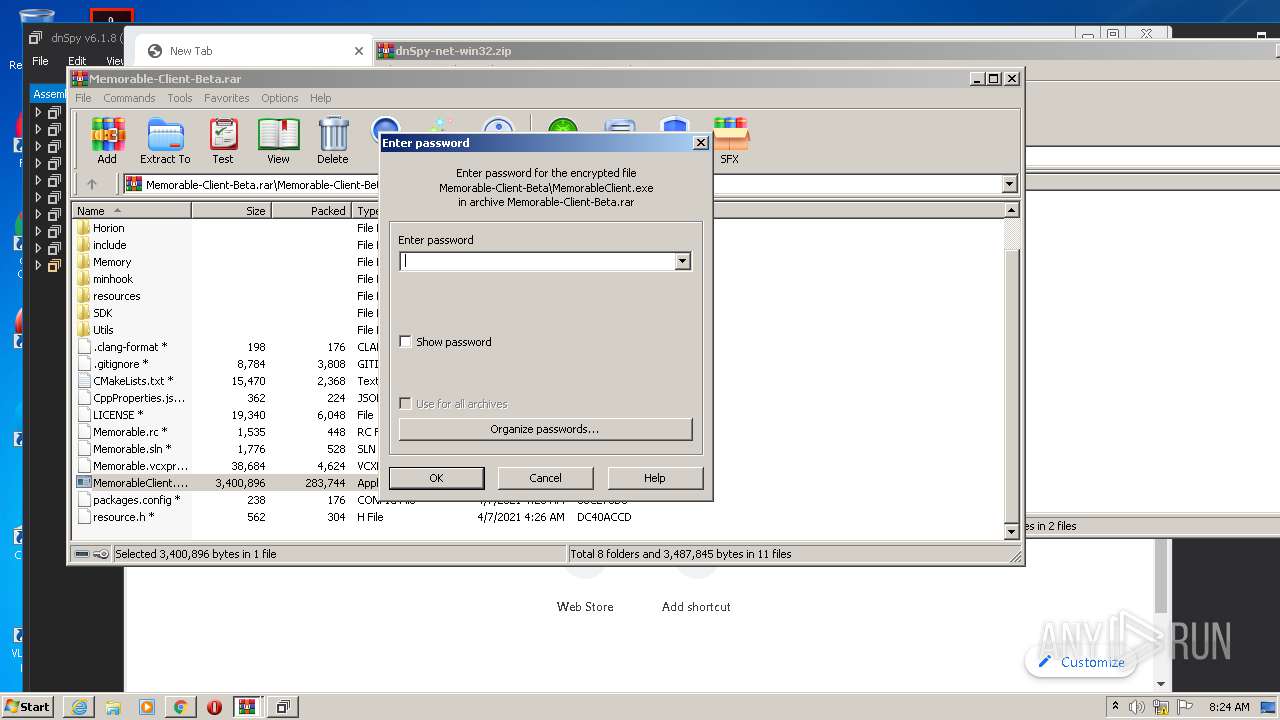Click the up-one-level arrow beside address bar
Image resolution: width=1280 pixels, height=720 pixels.
point(92,184)
